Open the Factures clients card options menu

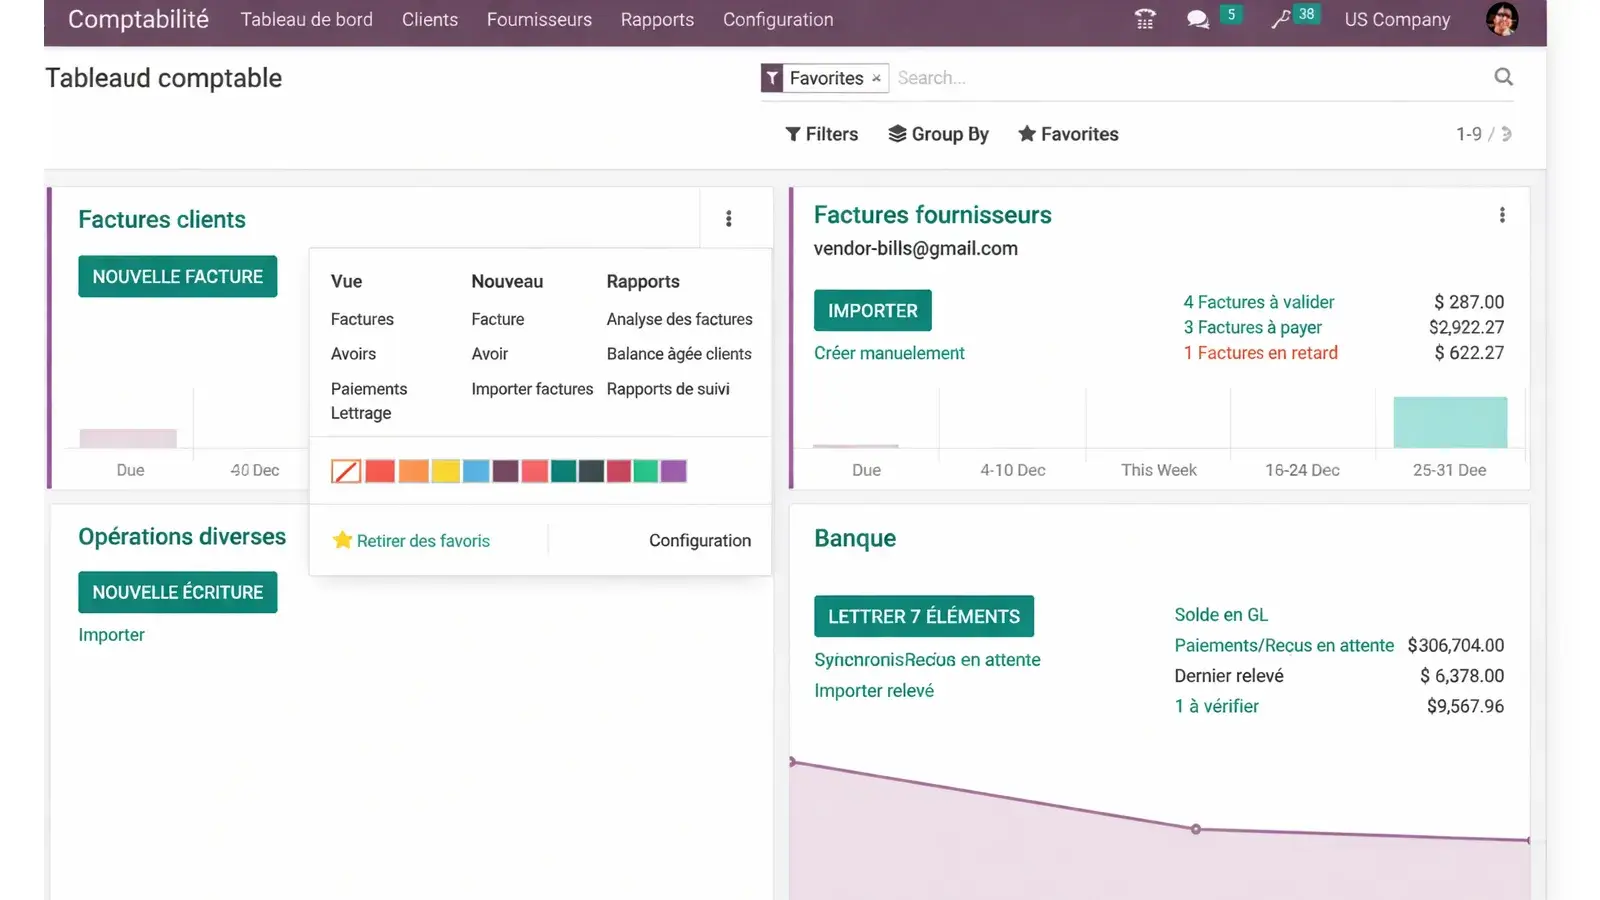coord(728,218)
